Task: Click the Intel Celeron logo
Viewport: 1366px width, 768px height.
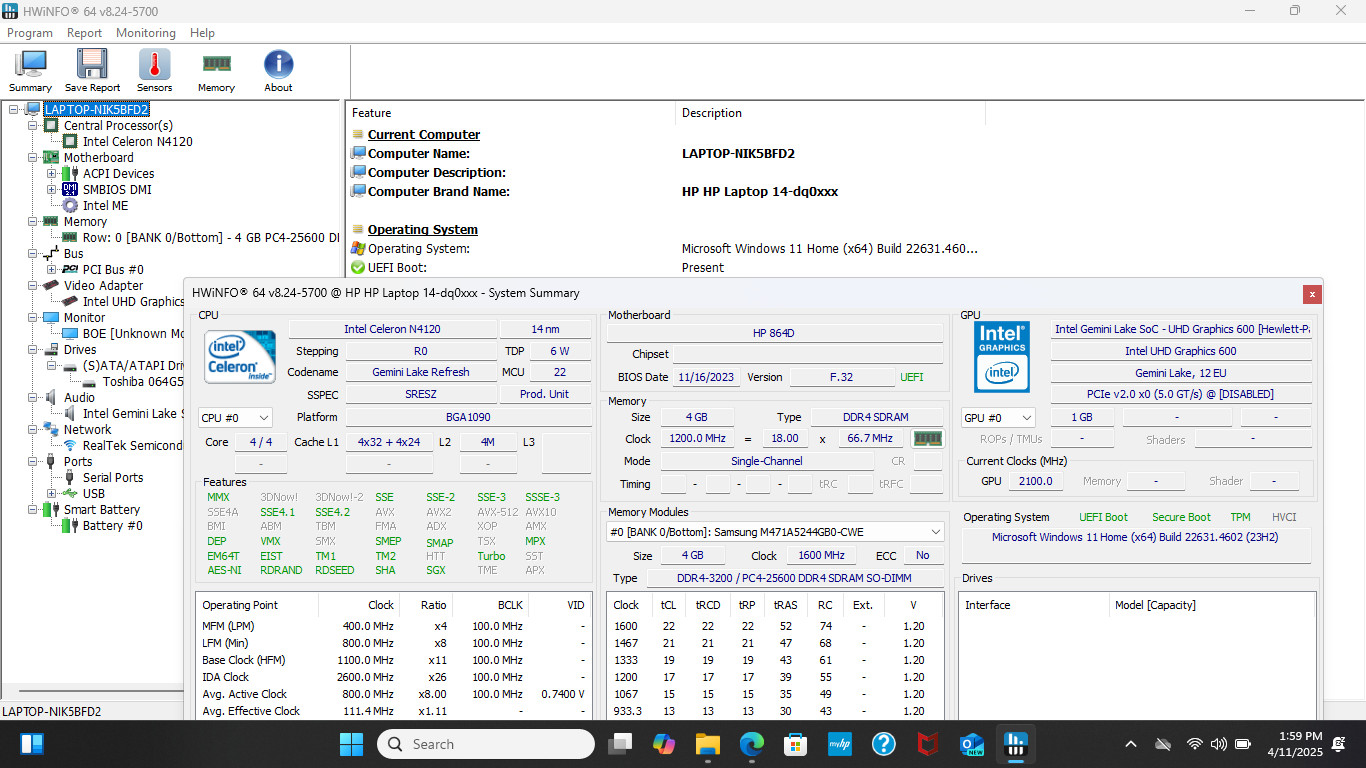Action: 240,358
